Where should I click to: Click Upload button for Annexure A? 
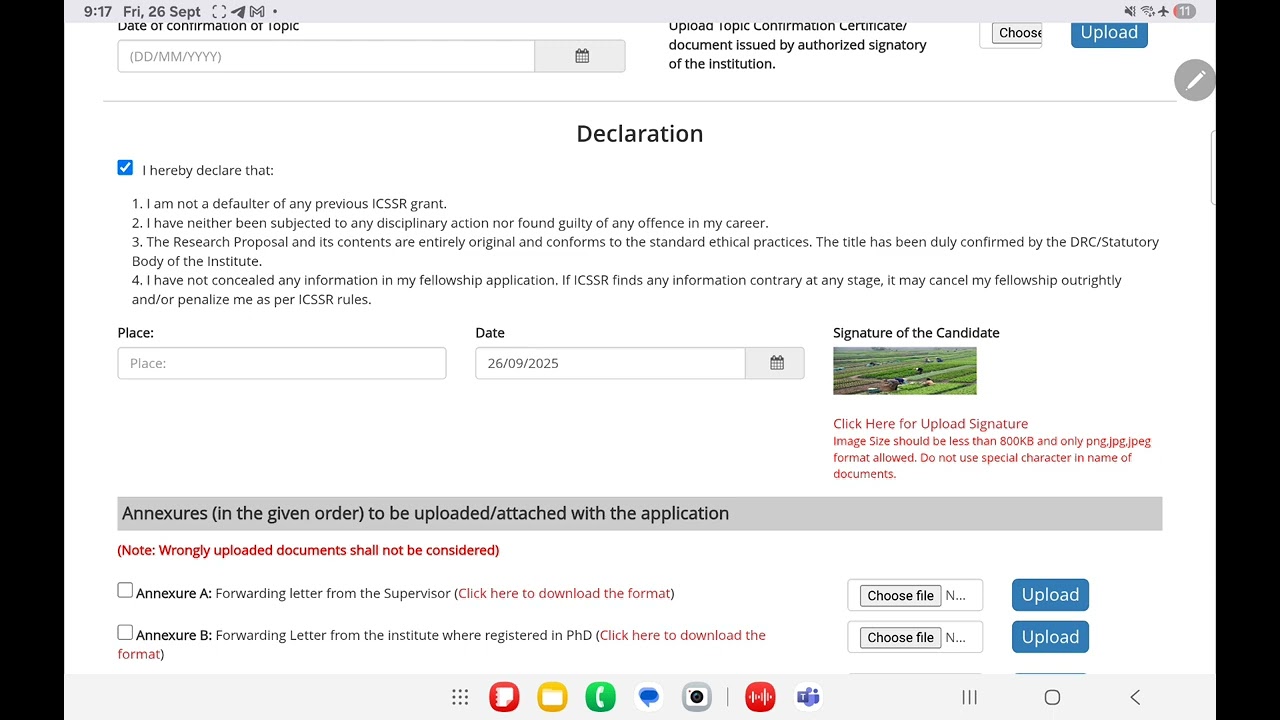pyautogui.click(x=1050, y=595)
